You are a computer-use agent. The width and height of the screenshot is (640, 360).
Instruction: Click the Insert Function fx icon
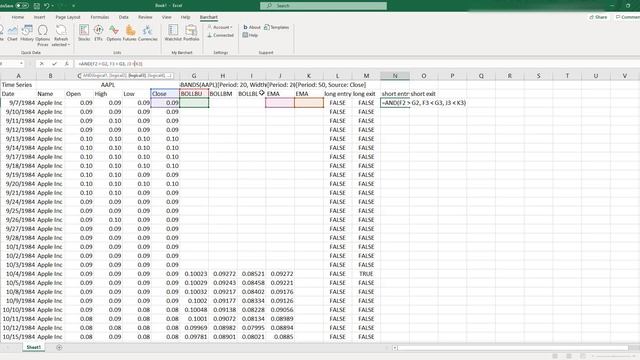(67, 64)
